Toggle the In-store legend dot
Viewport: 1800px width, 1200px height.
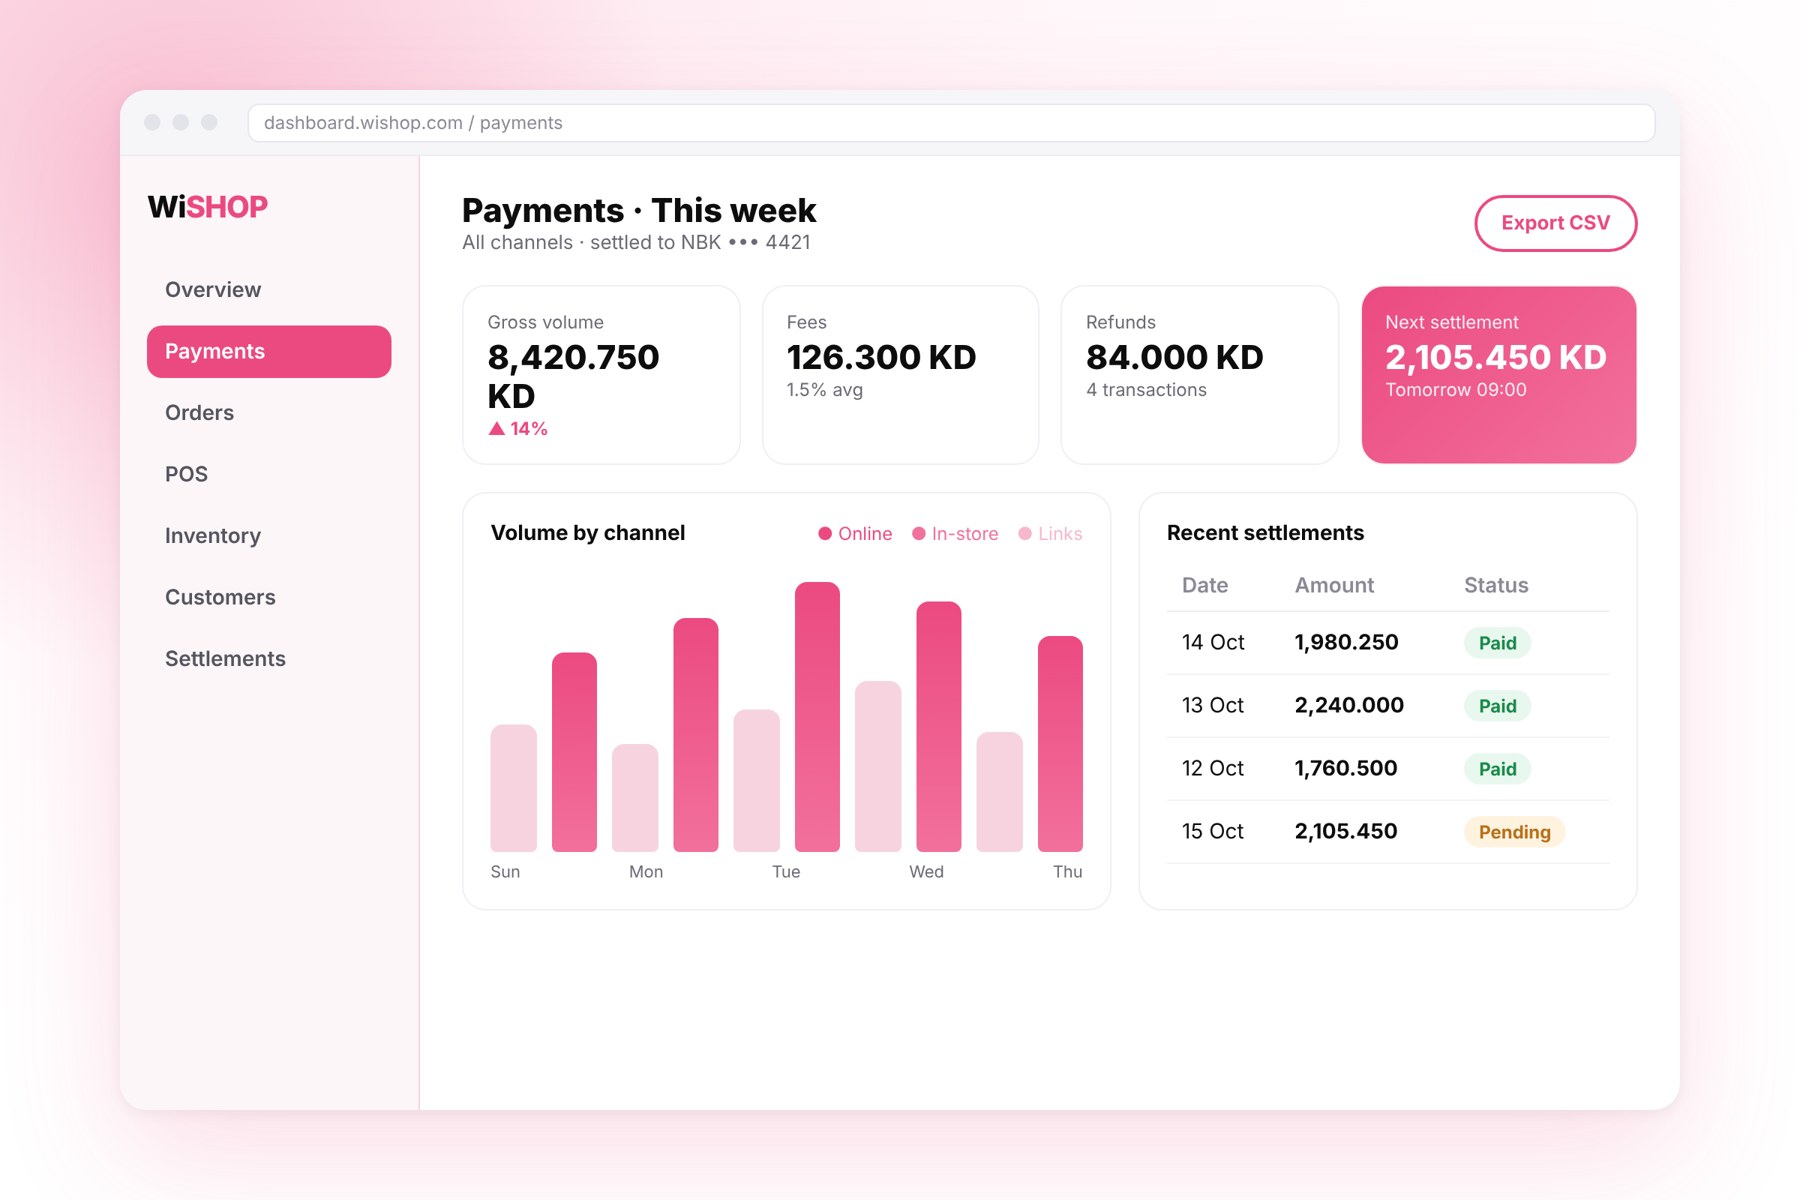(919, 534)
